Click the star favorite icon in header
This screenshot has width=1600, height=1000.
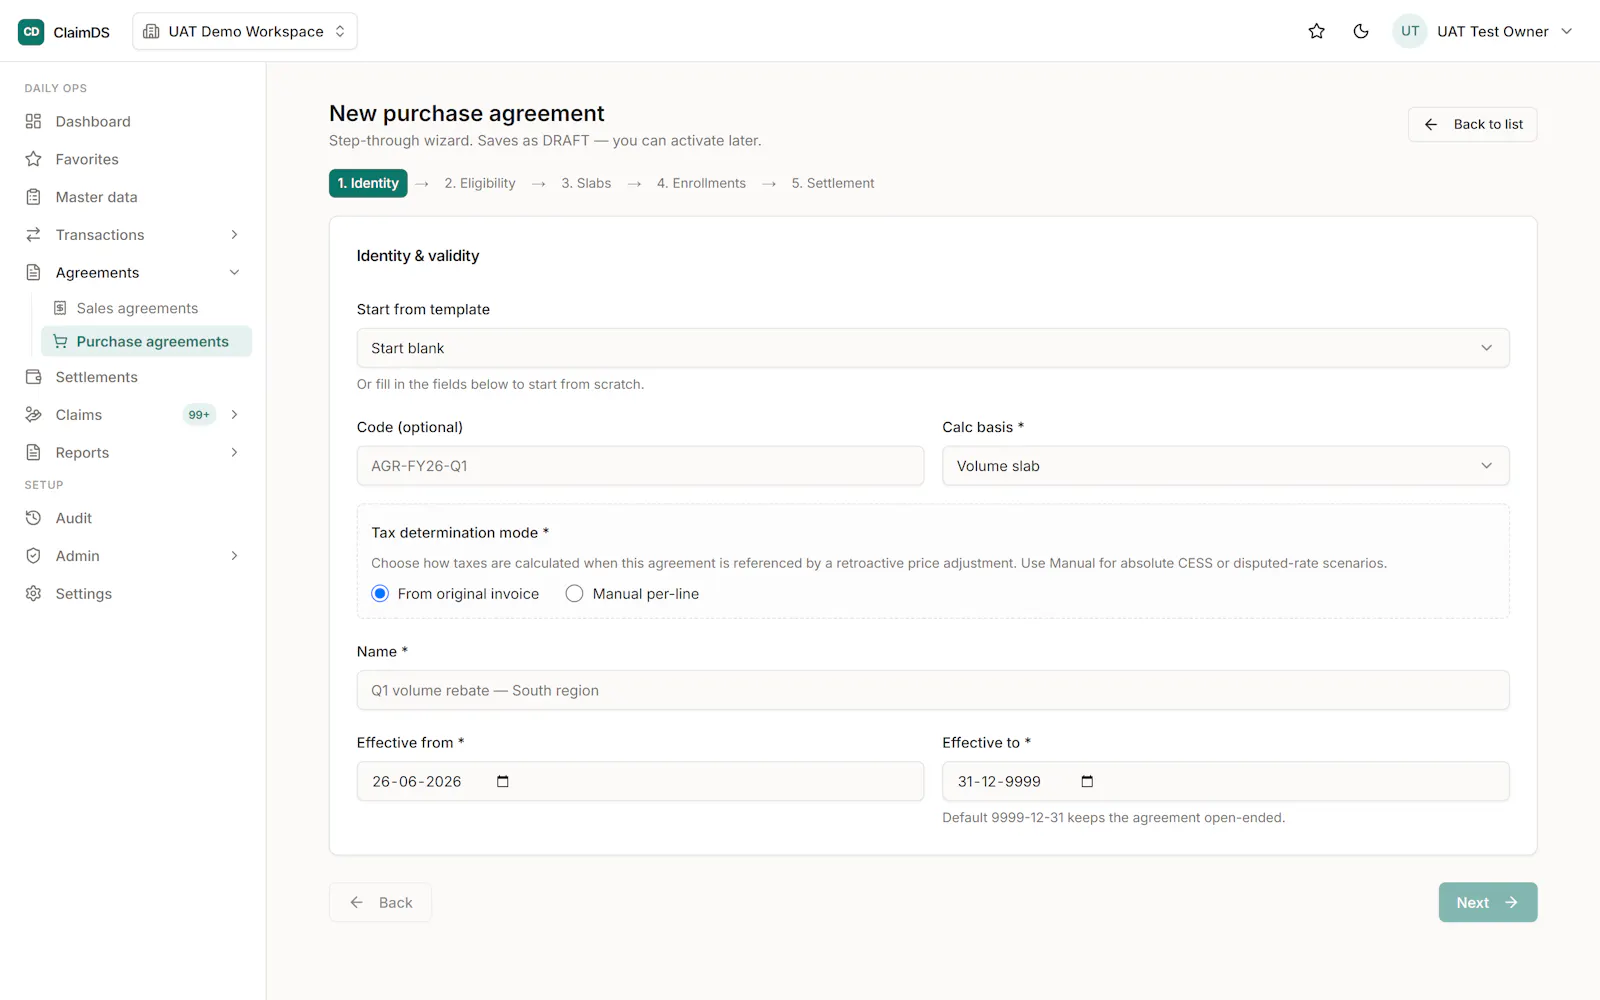(1316, 32)
